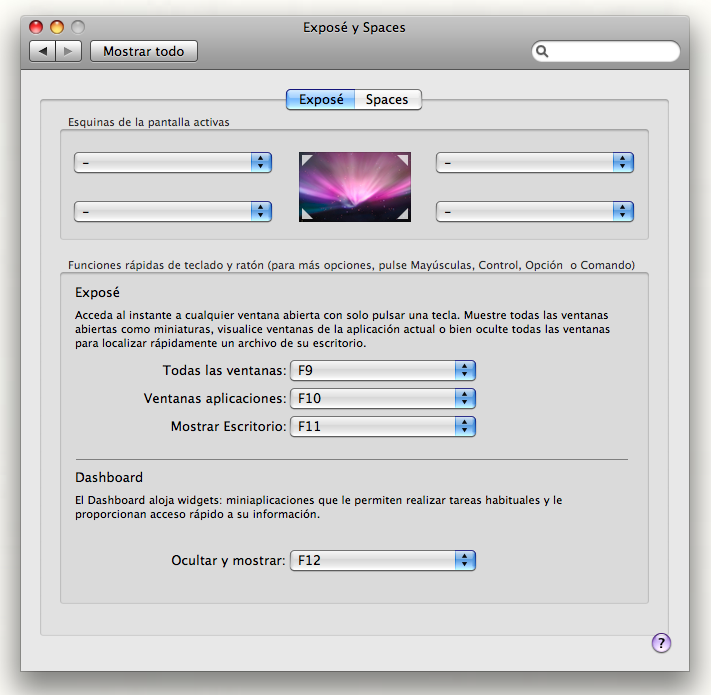
Task: Open "Ocultar y mostrar" F12 dropdown
Action: coord(383,560)
